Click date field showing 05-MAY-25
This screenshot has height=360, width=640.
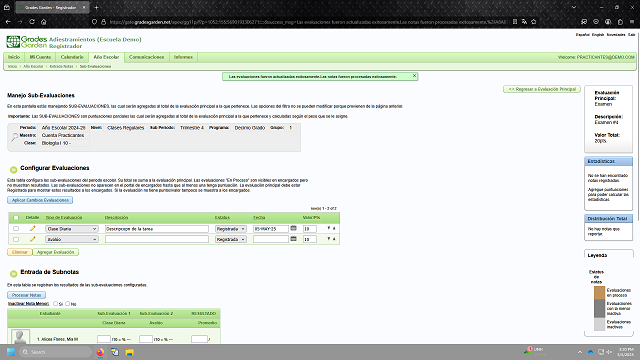(x=271, y=229)
